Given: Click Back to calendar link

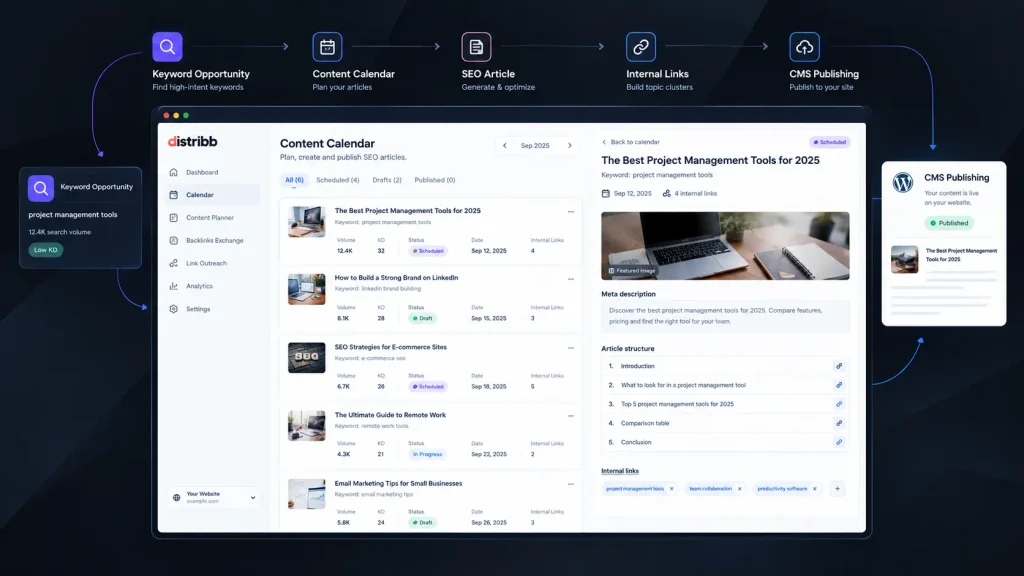Looking at the screenshot, I should [631, 142].
